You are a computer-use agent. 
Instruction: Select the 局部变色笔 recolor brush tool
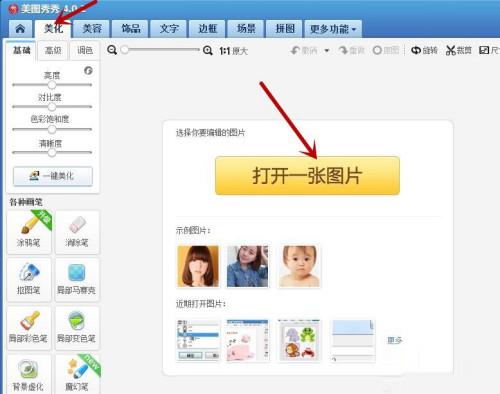click(77, 328)
